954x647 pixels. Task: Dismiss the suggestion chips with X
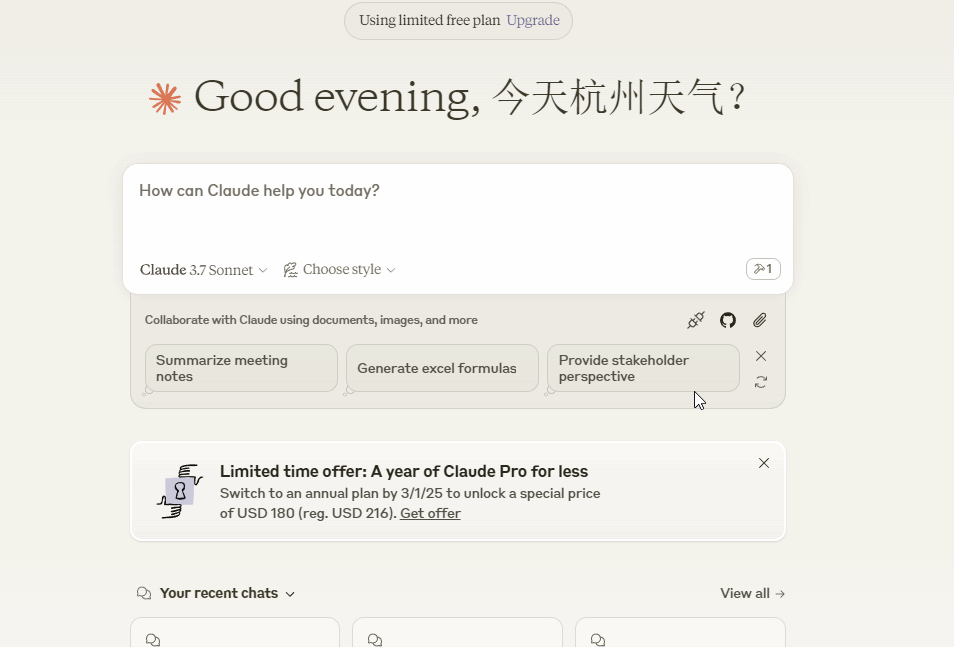pos(761,356)
